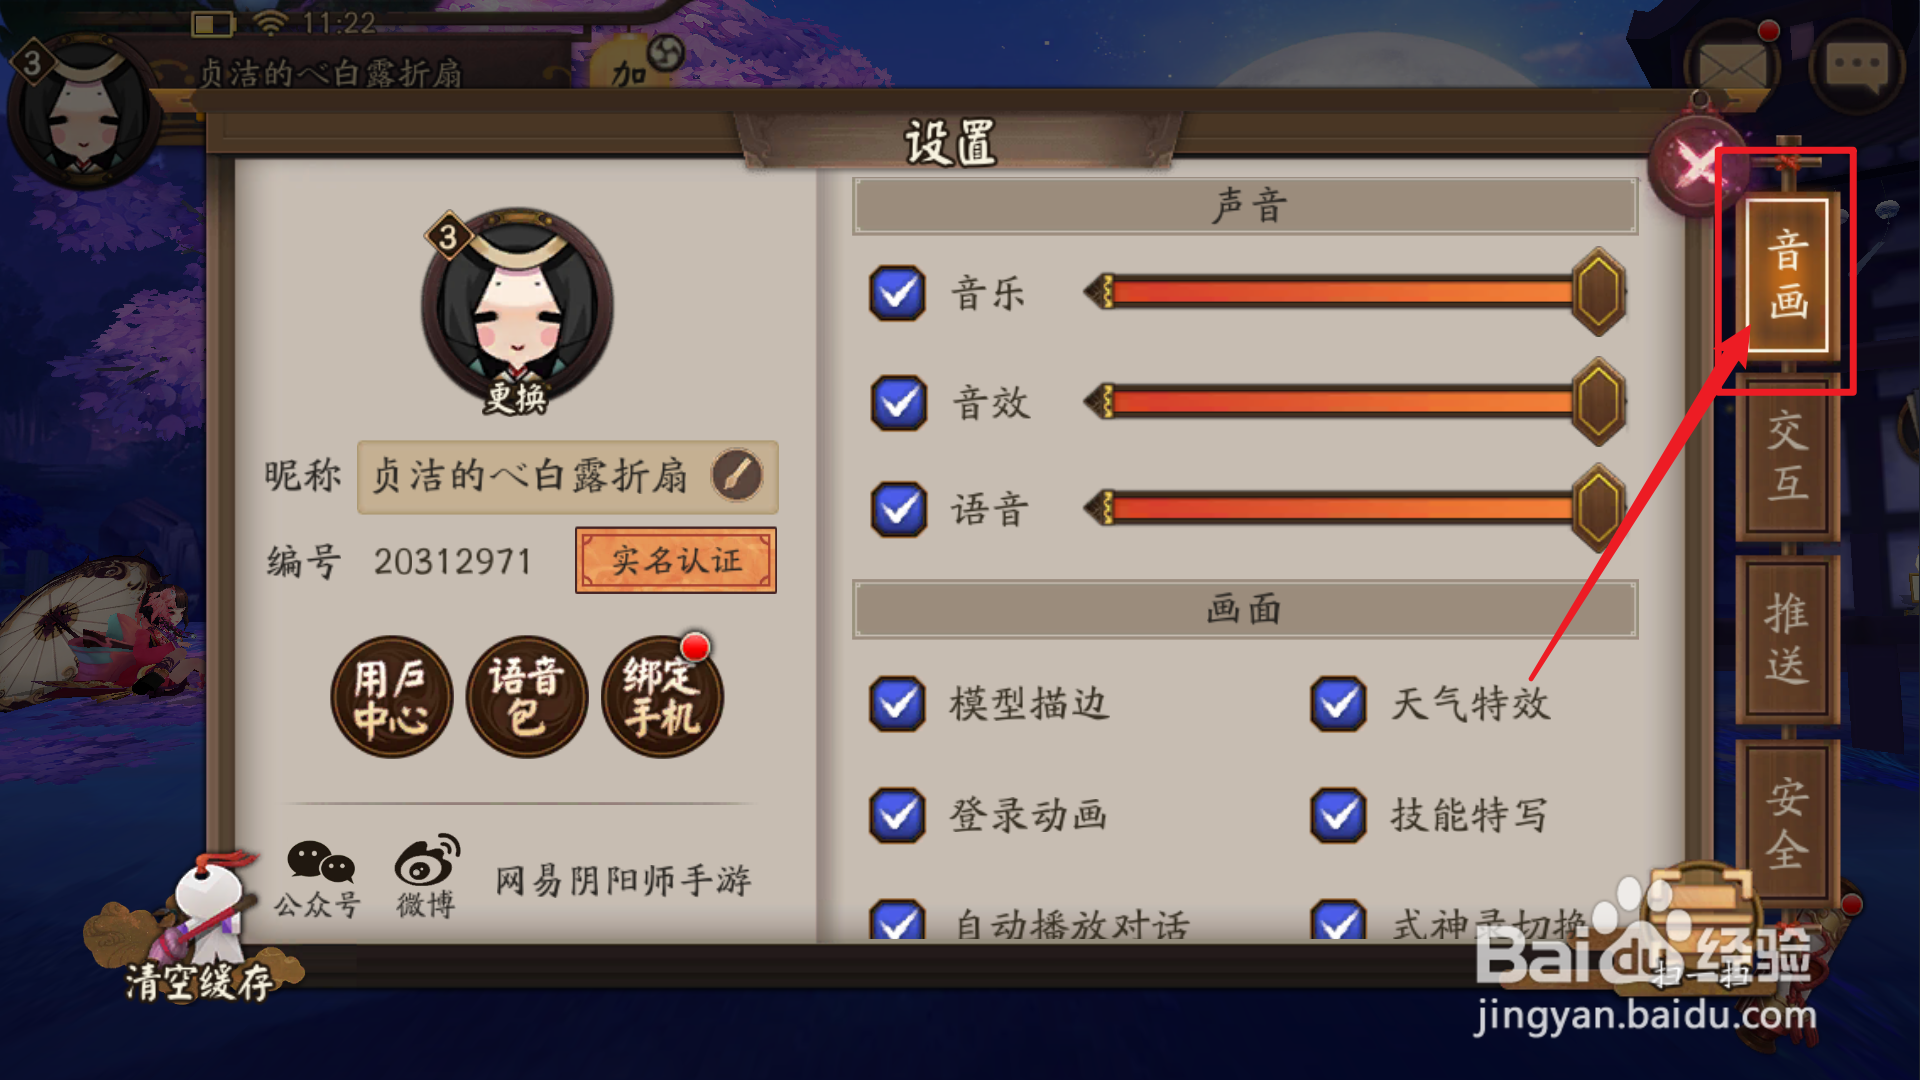
Task: Open the Weibo 微博 icon
Action: [x=427, y=878]
